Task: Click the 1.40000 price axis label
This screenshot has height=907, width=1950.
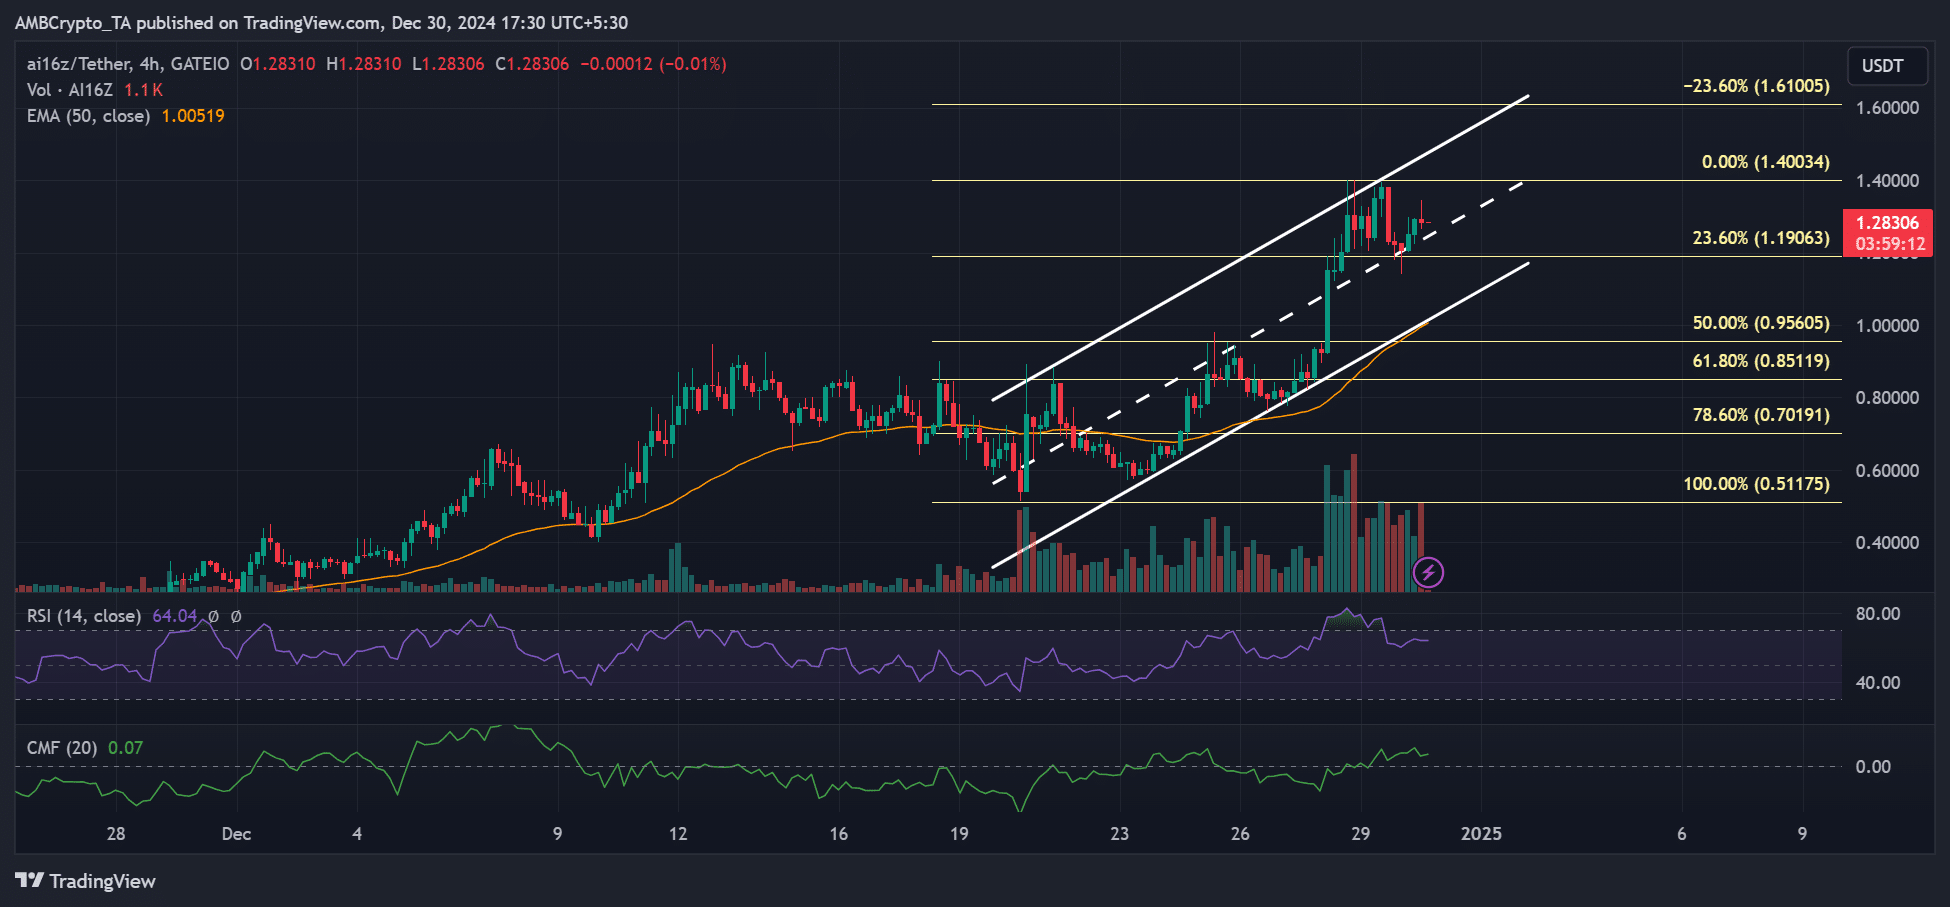Action: coord(1888,181)
